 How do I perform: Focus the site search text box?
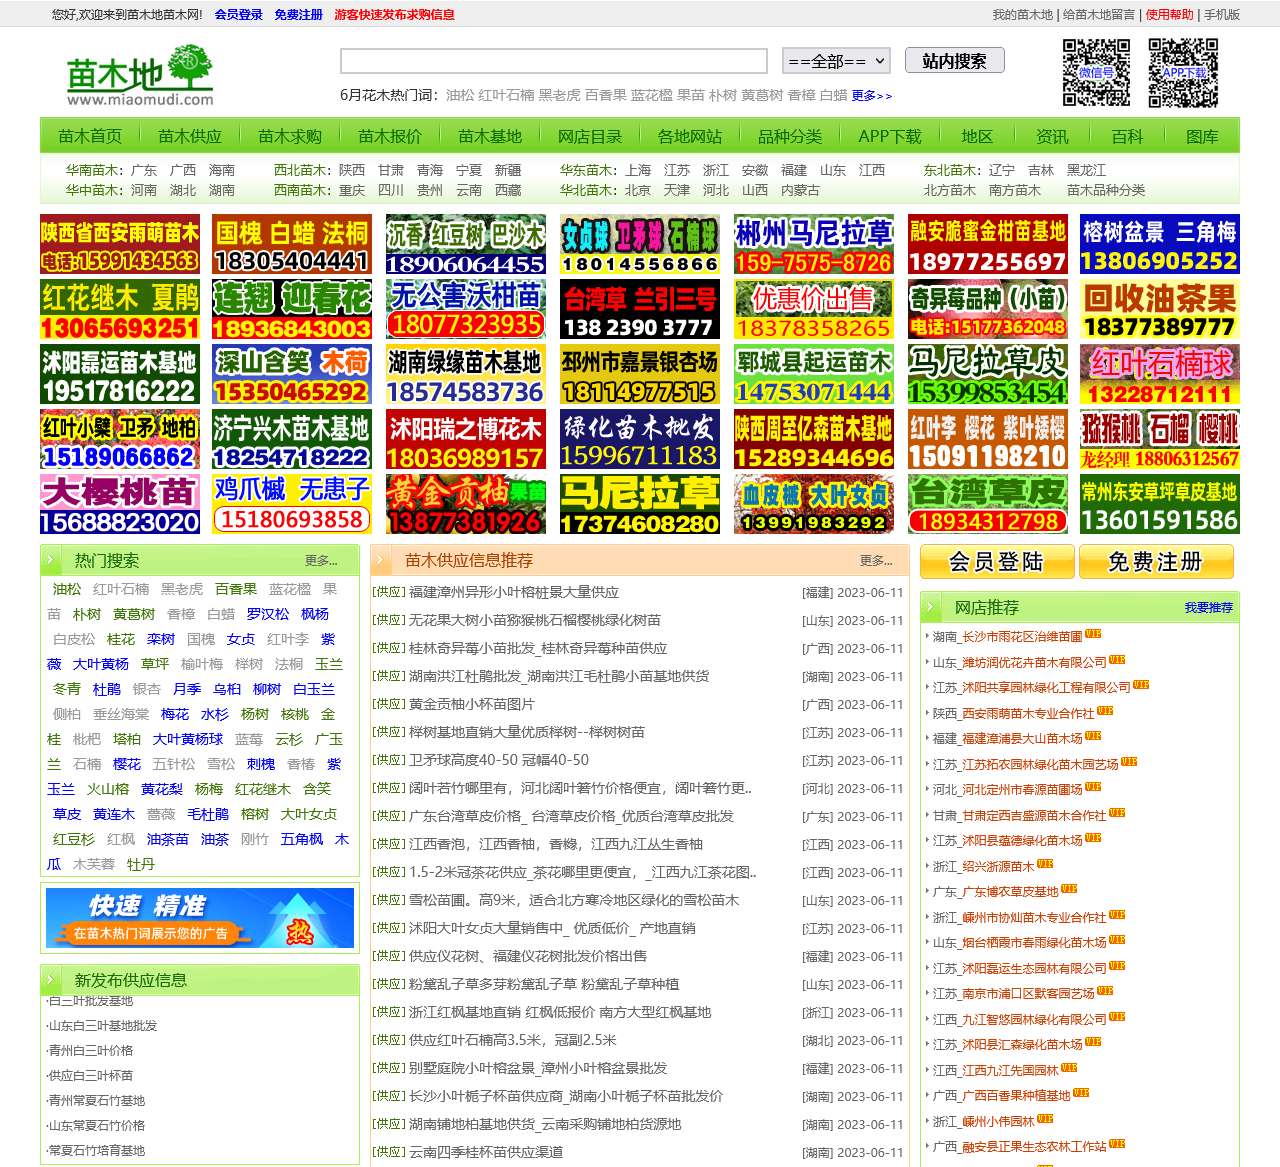point(554,61)
